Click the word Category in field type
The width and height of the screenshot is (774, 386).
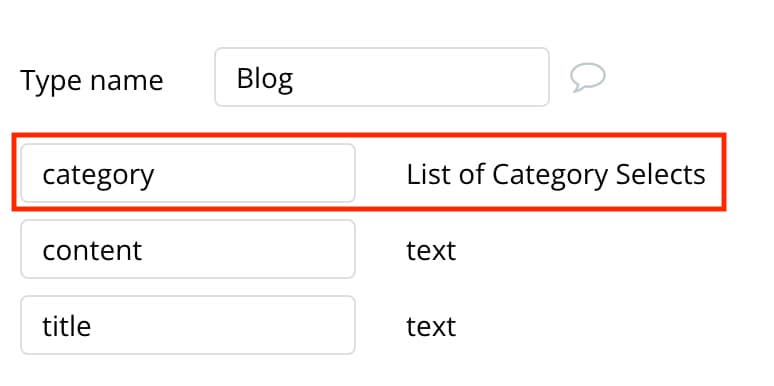tap(550, 176)
